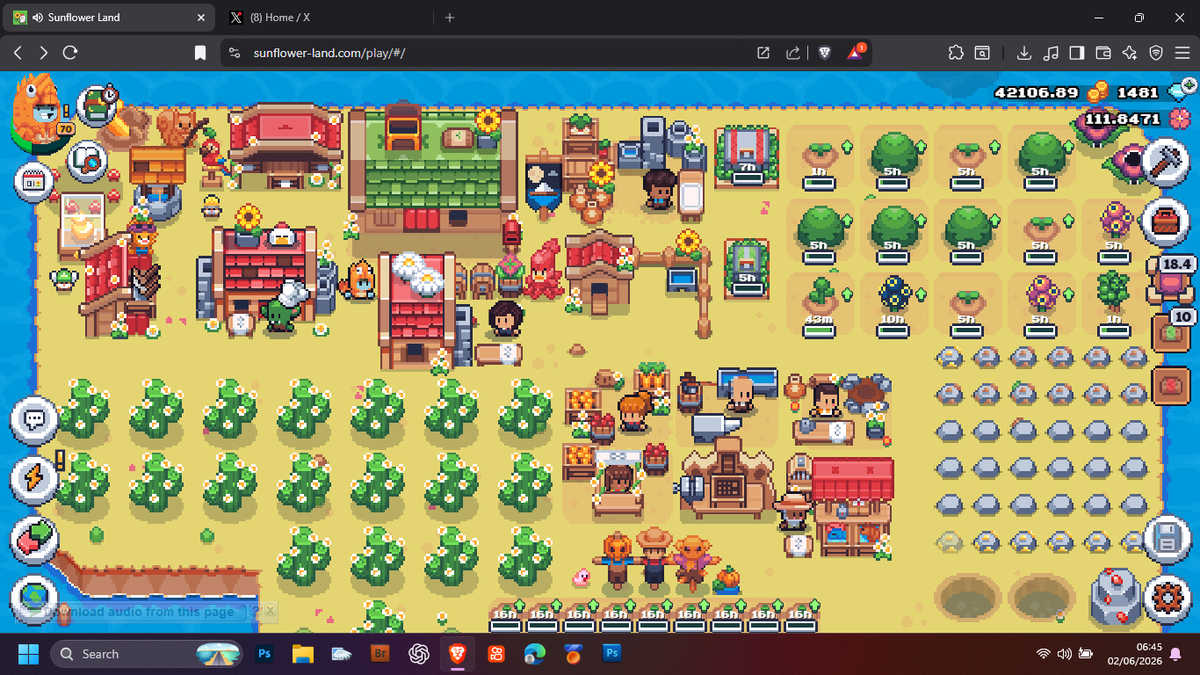The width and height of the screenshot is (1200, 675).
Task: Open the media control music-note icon
Action: pyautogui.click(x=1050, y=52)
